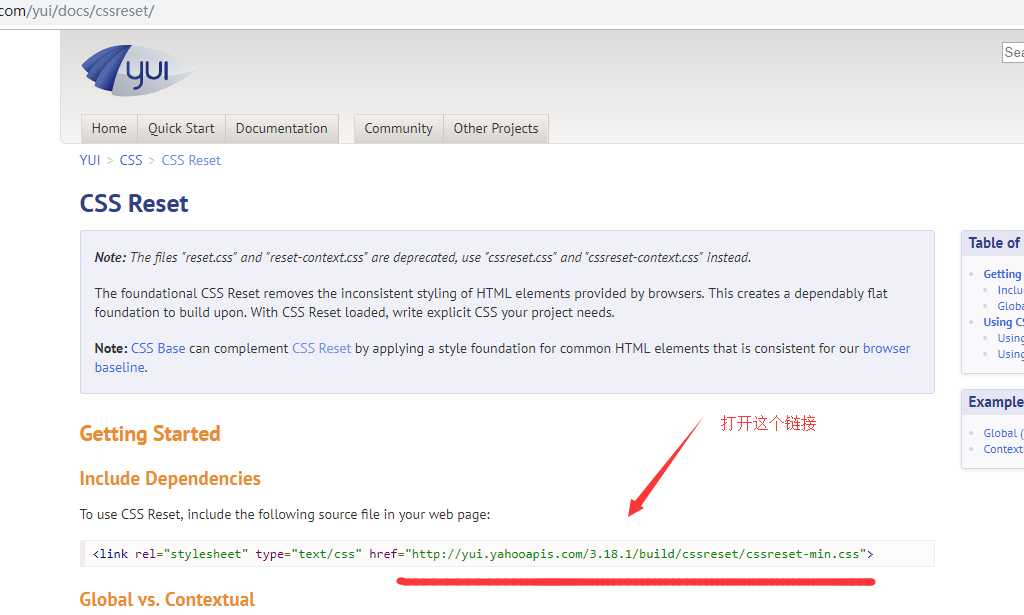Go to the Documentation tab
1024x615 pixels.
pos(281,129)
